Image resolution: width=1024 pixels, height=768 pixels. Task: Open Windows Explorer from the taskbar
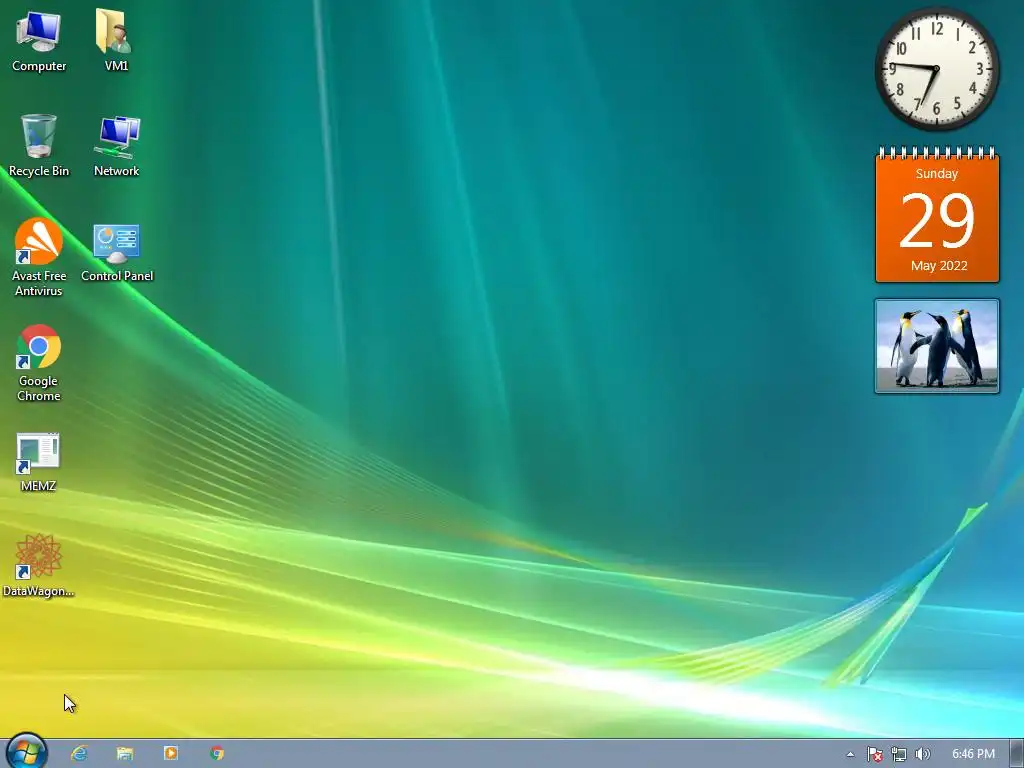click(125, 753)
